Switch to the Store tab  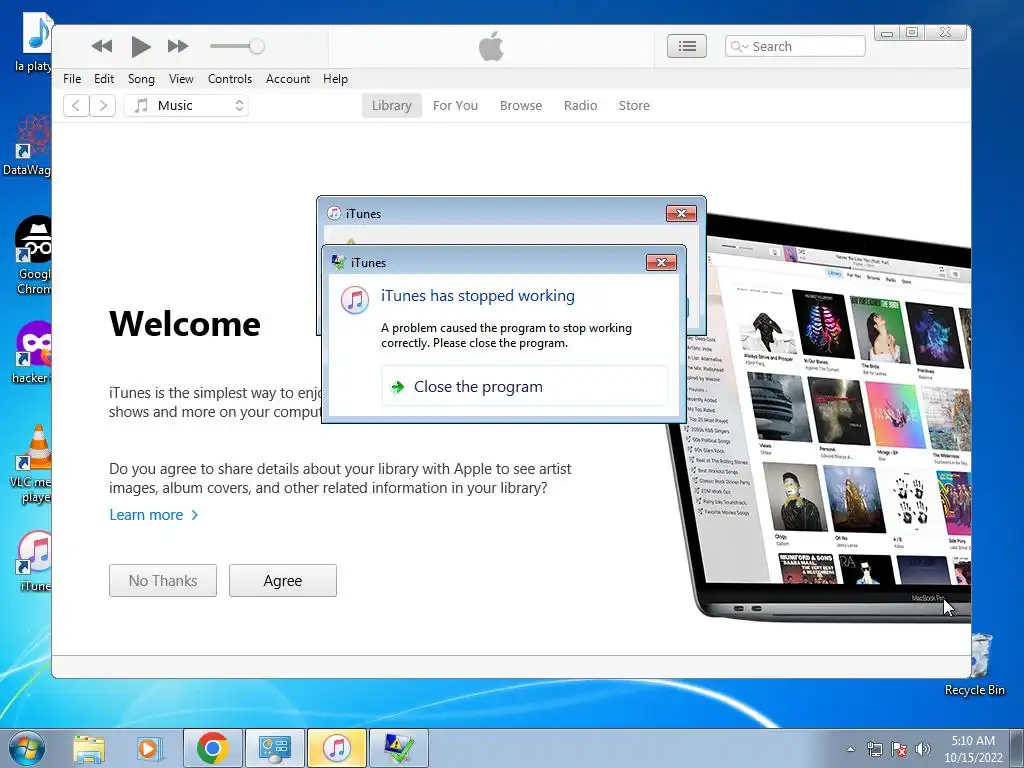click(x=633, y=105)
